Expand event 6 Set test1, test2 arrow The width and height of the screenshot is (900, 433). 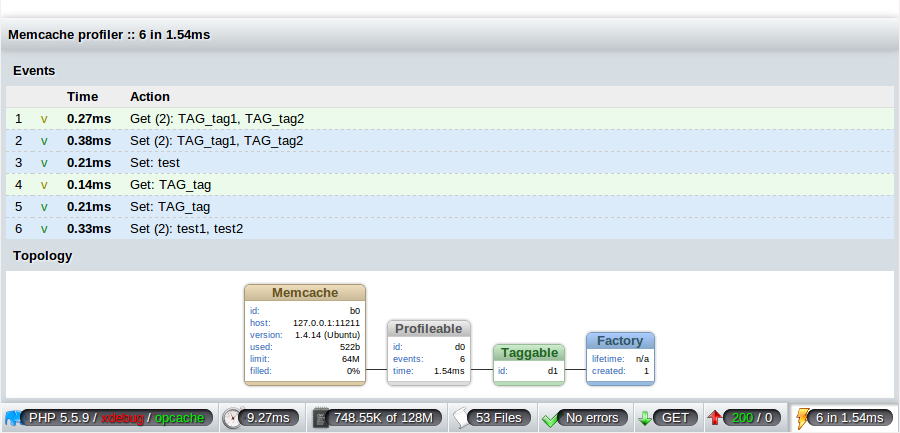pyautogui.click(x=44, y=229)
